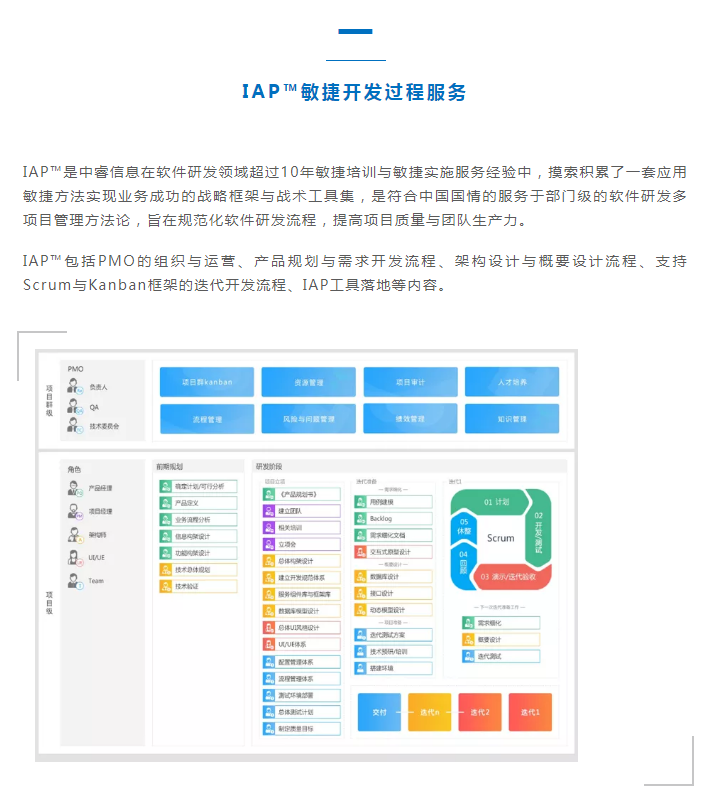Click the blue 交付 block

click(x=379, y=712)
